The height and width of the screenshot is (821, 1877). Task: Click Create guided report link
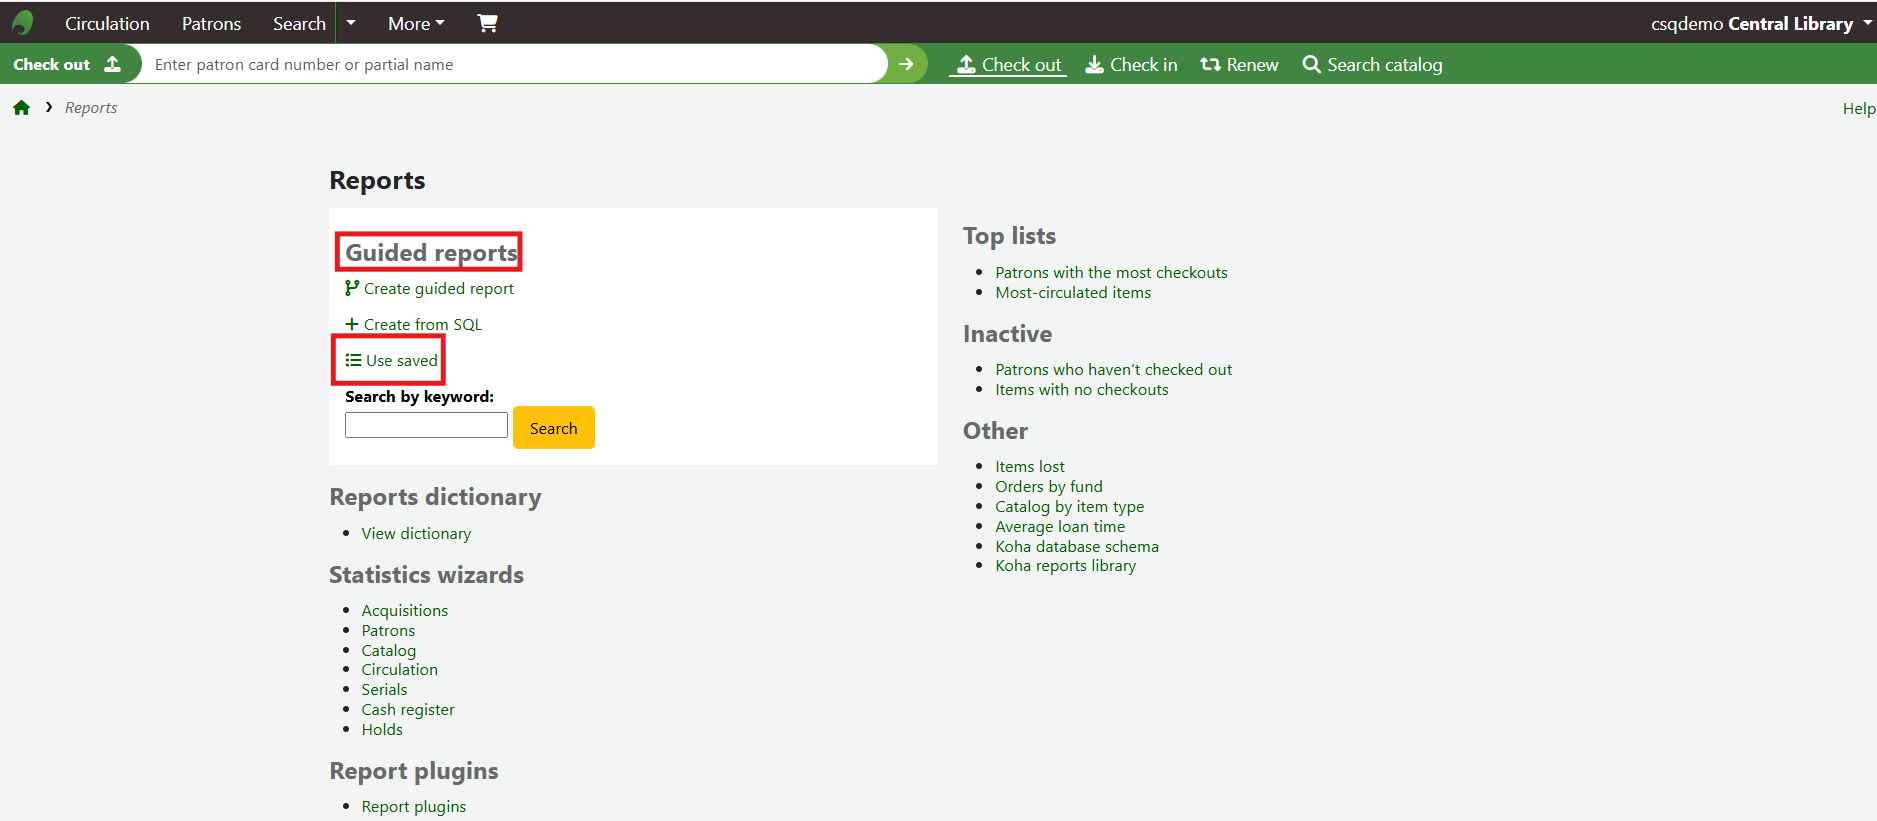tap(438, 289)
